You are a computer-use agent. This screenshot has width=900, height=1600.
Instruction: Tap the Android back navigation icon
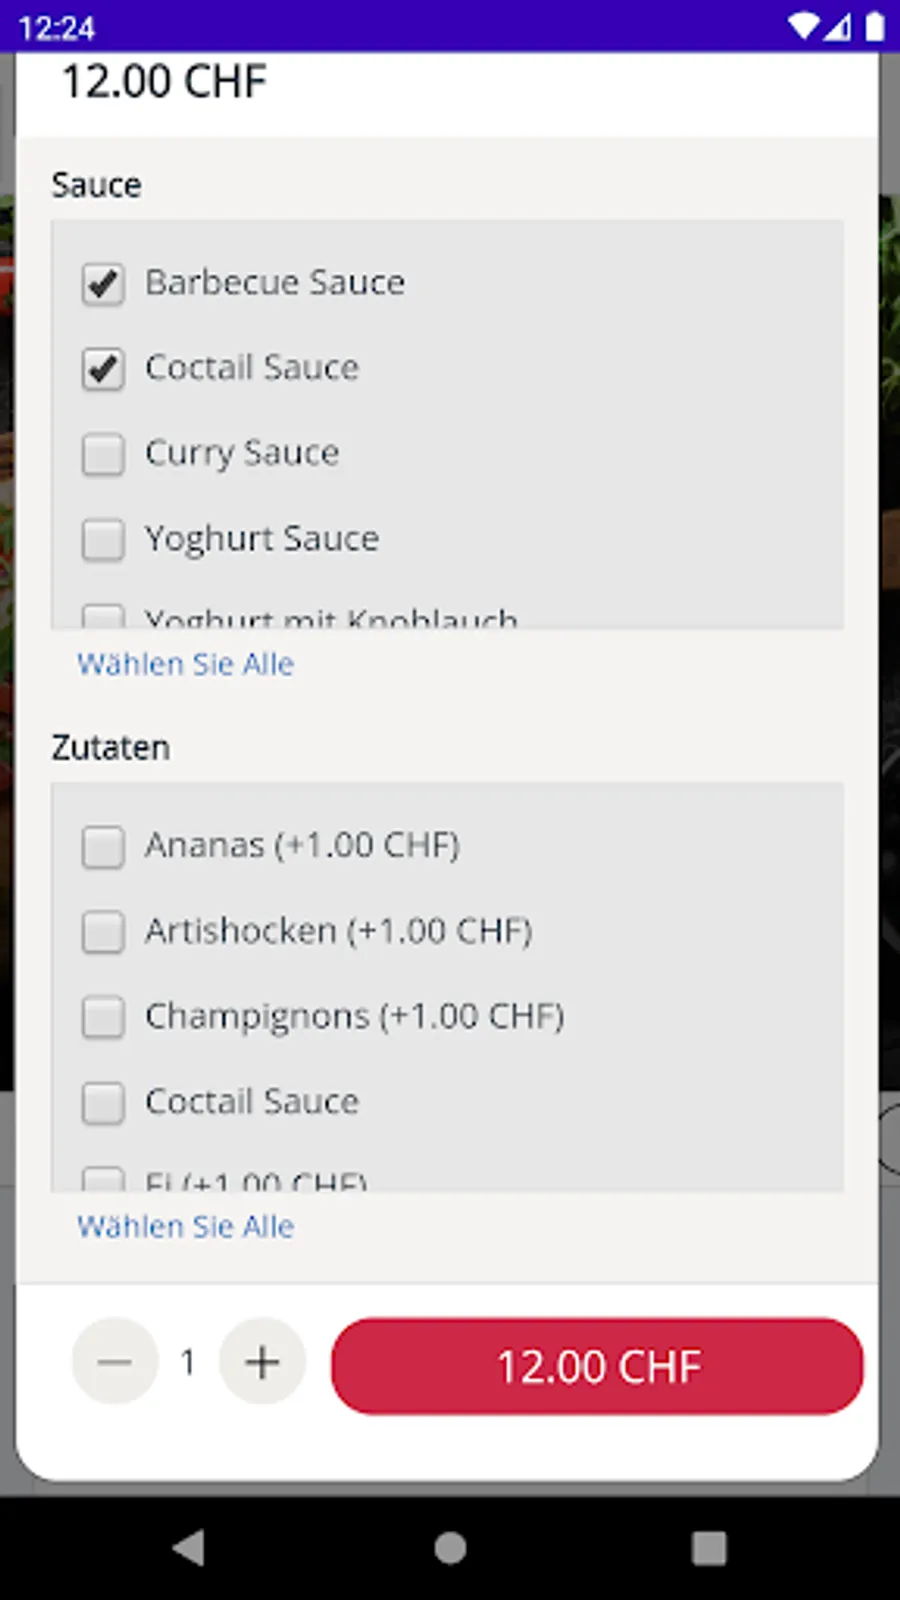(188, 1547)
